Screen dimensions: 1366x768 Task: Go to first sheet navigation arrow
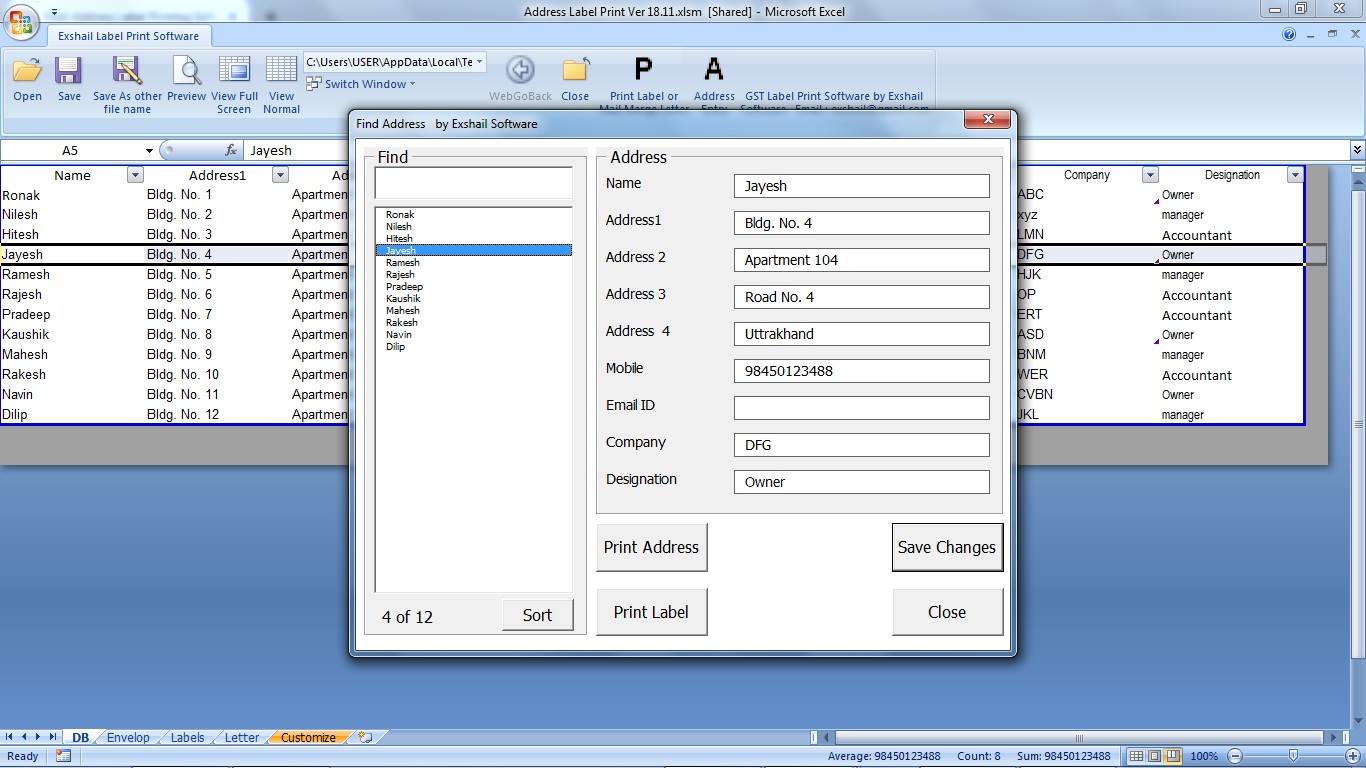[10, 738]
